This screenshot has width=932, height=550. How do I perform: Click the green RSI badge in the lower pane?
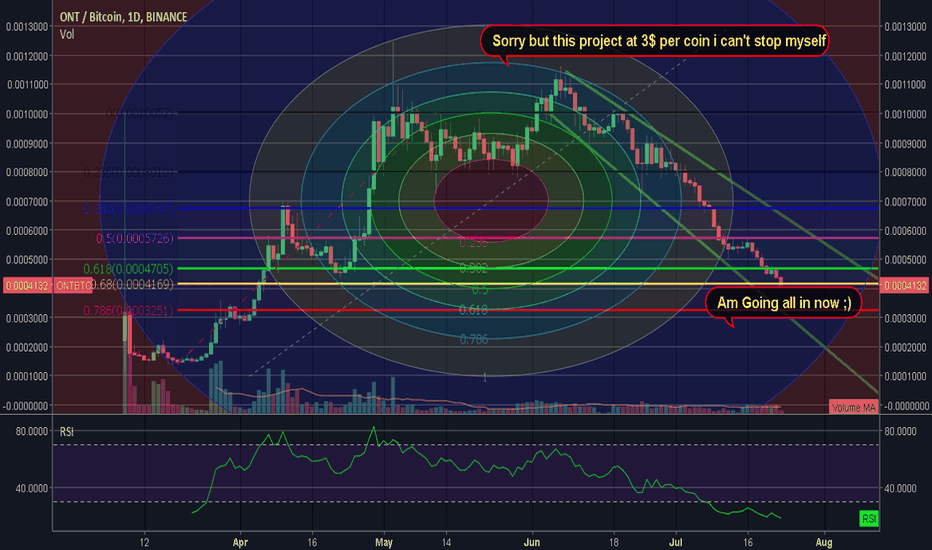(869, 518)
